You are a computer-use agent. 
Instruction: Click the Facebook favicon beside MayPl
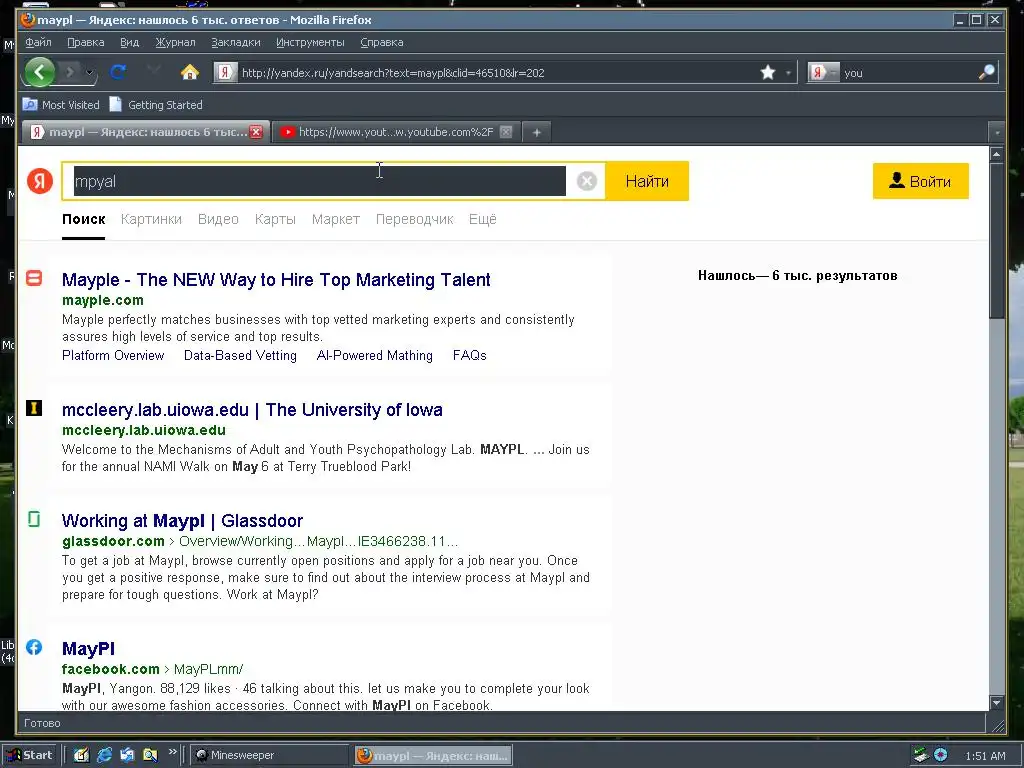point(34,647)
